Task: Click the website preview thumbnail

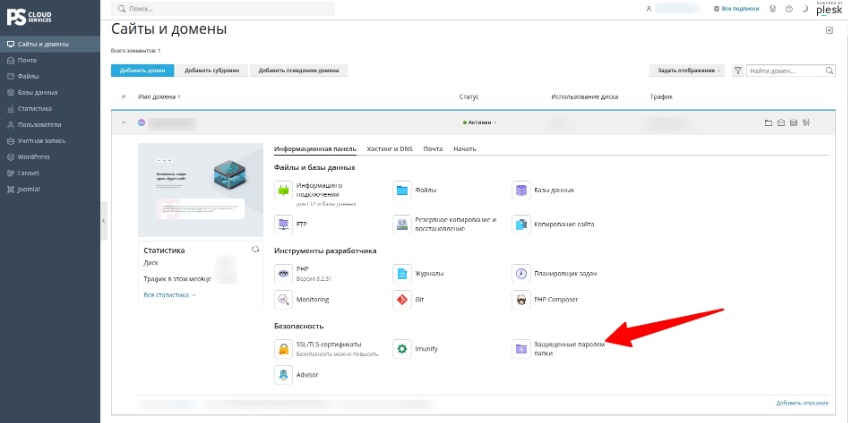Action: (201, 190)
